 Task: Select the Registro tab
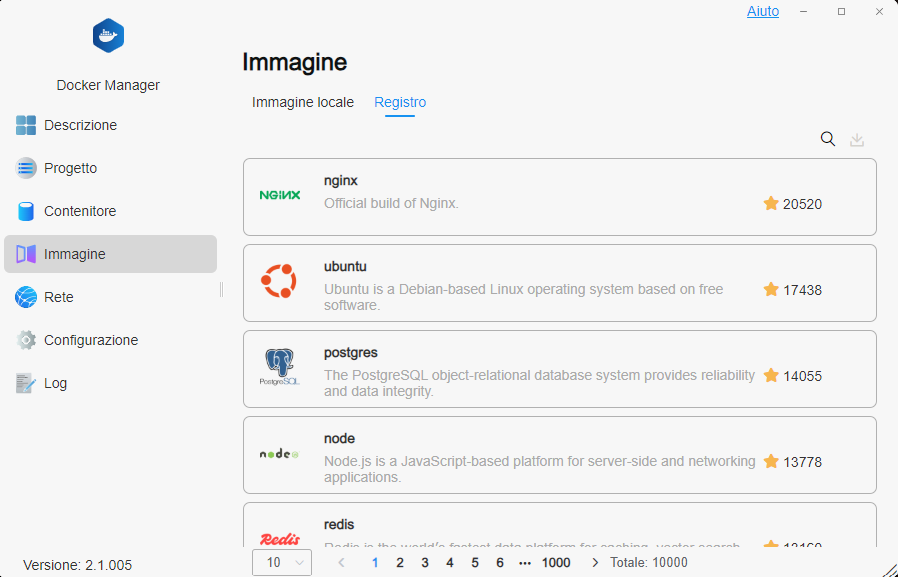(400, 102)
